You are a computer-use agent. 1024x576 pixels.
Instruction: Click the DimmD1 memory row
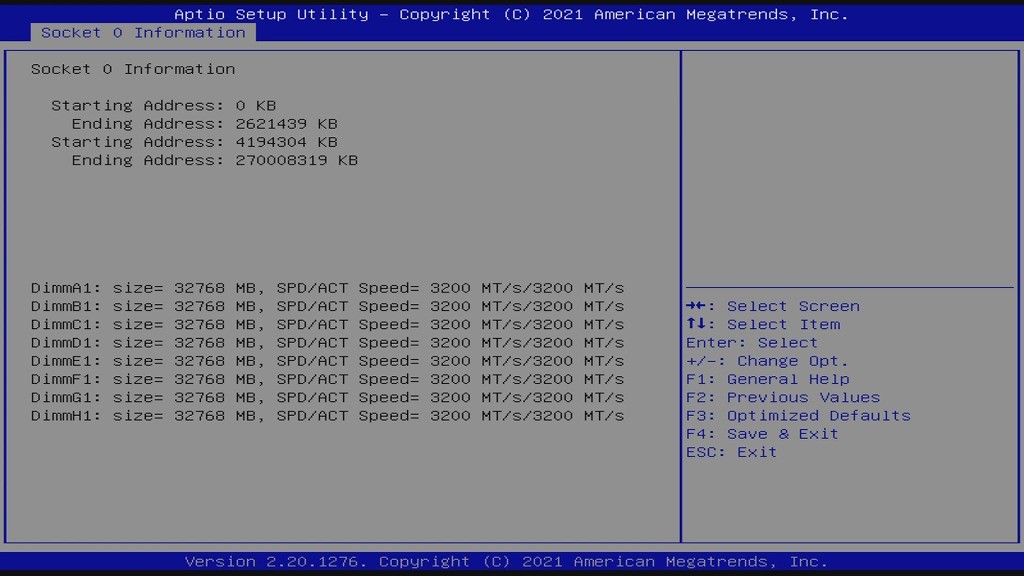pos(327,343)
